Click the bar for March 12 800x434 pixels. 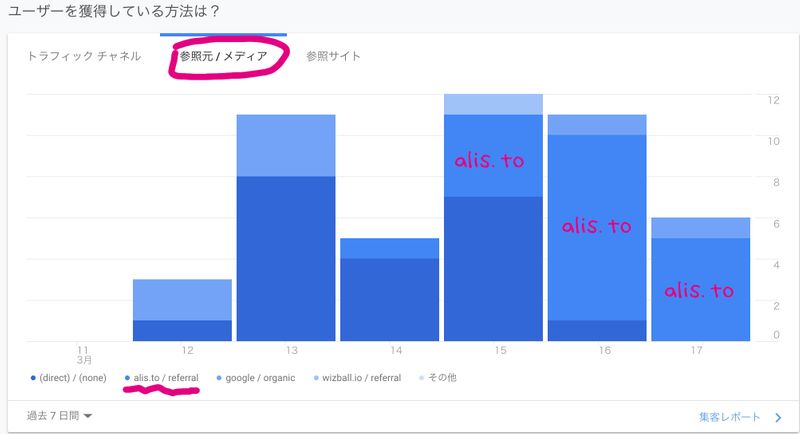(x=182, y=310)
